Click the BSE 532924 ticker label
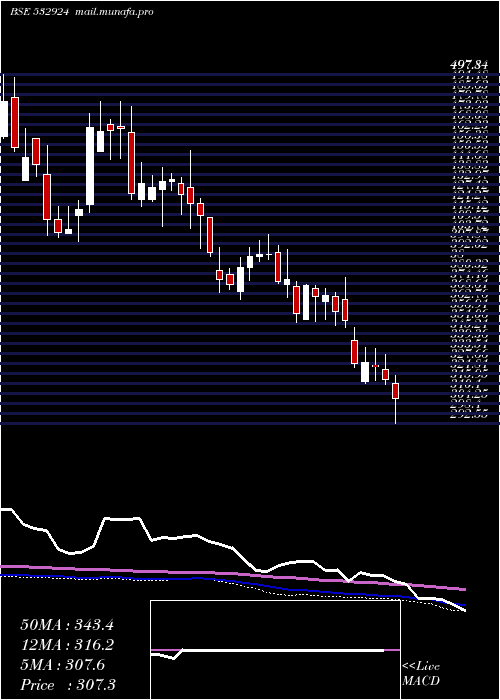500x700 pixels. coord(39,12)
